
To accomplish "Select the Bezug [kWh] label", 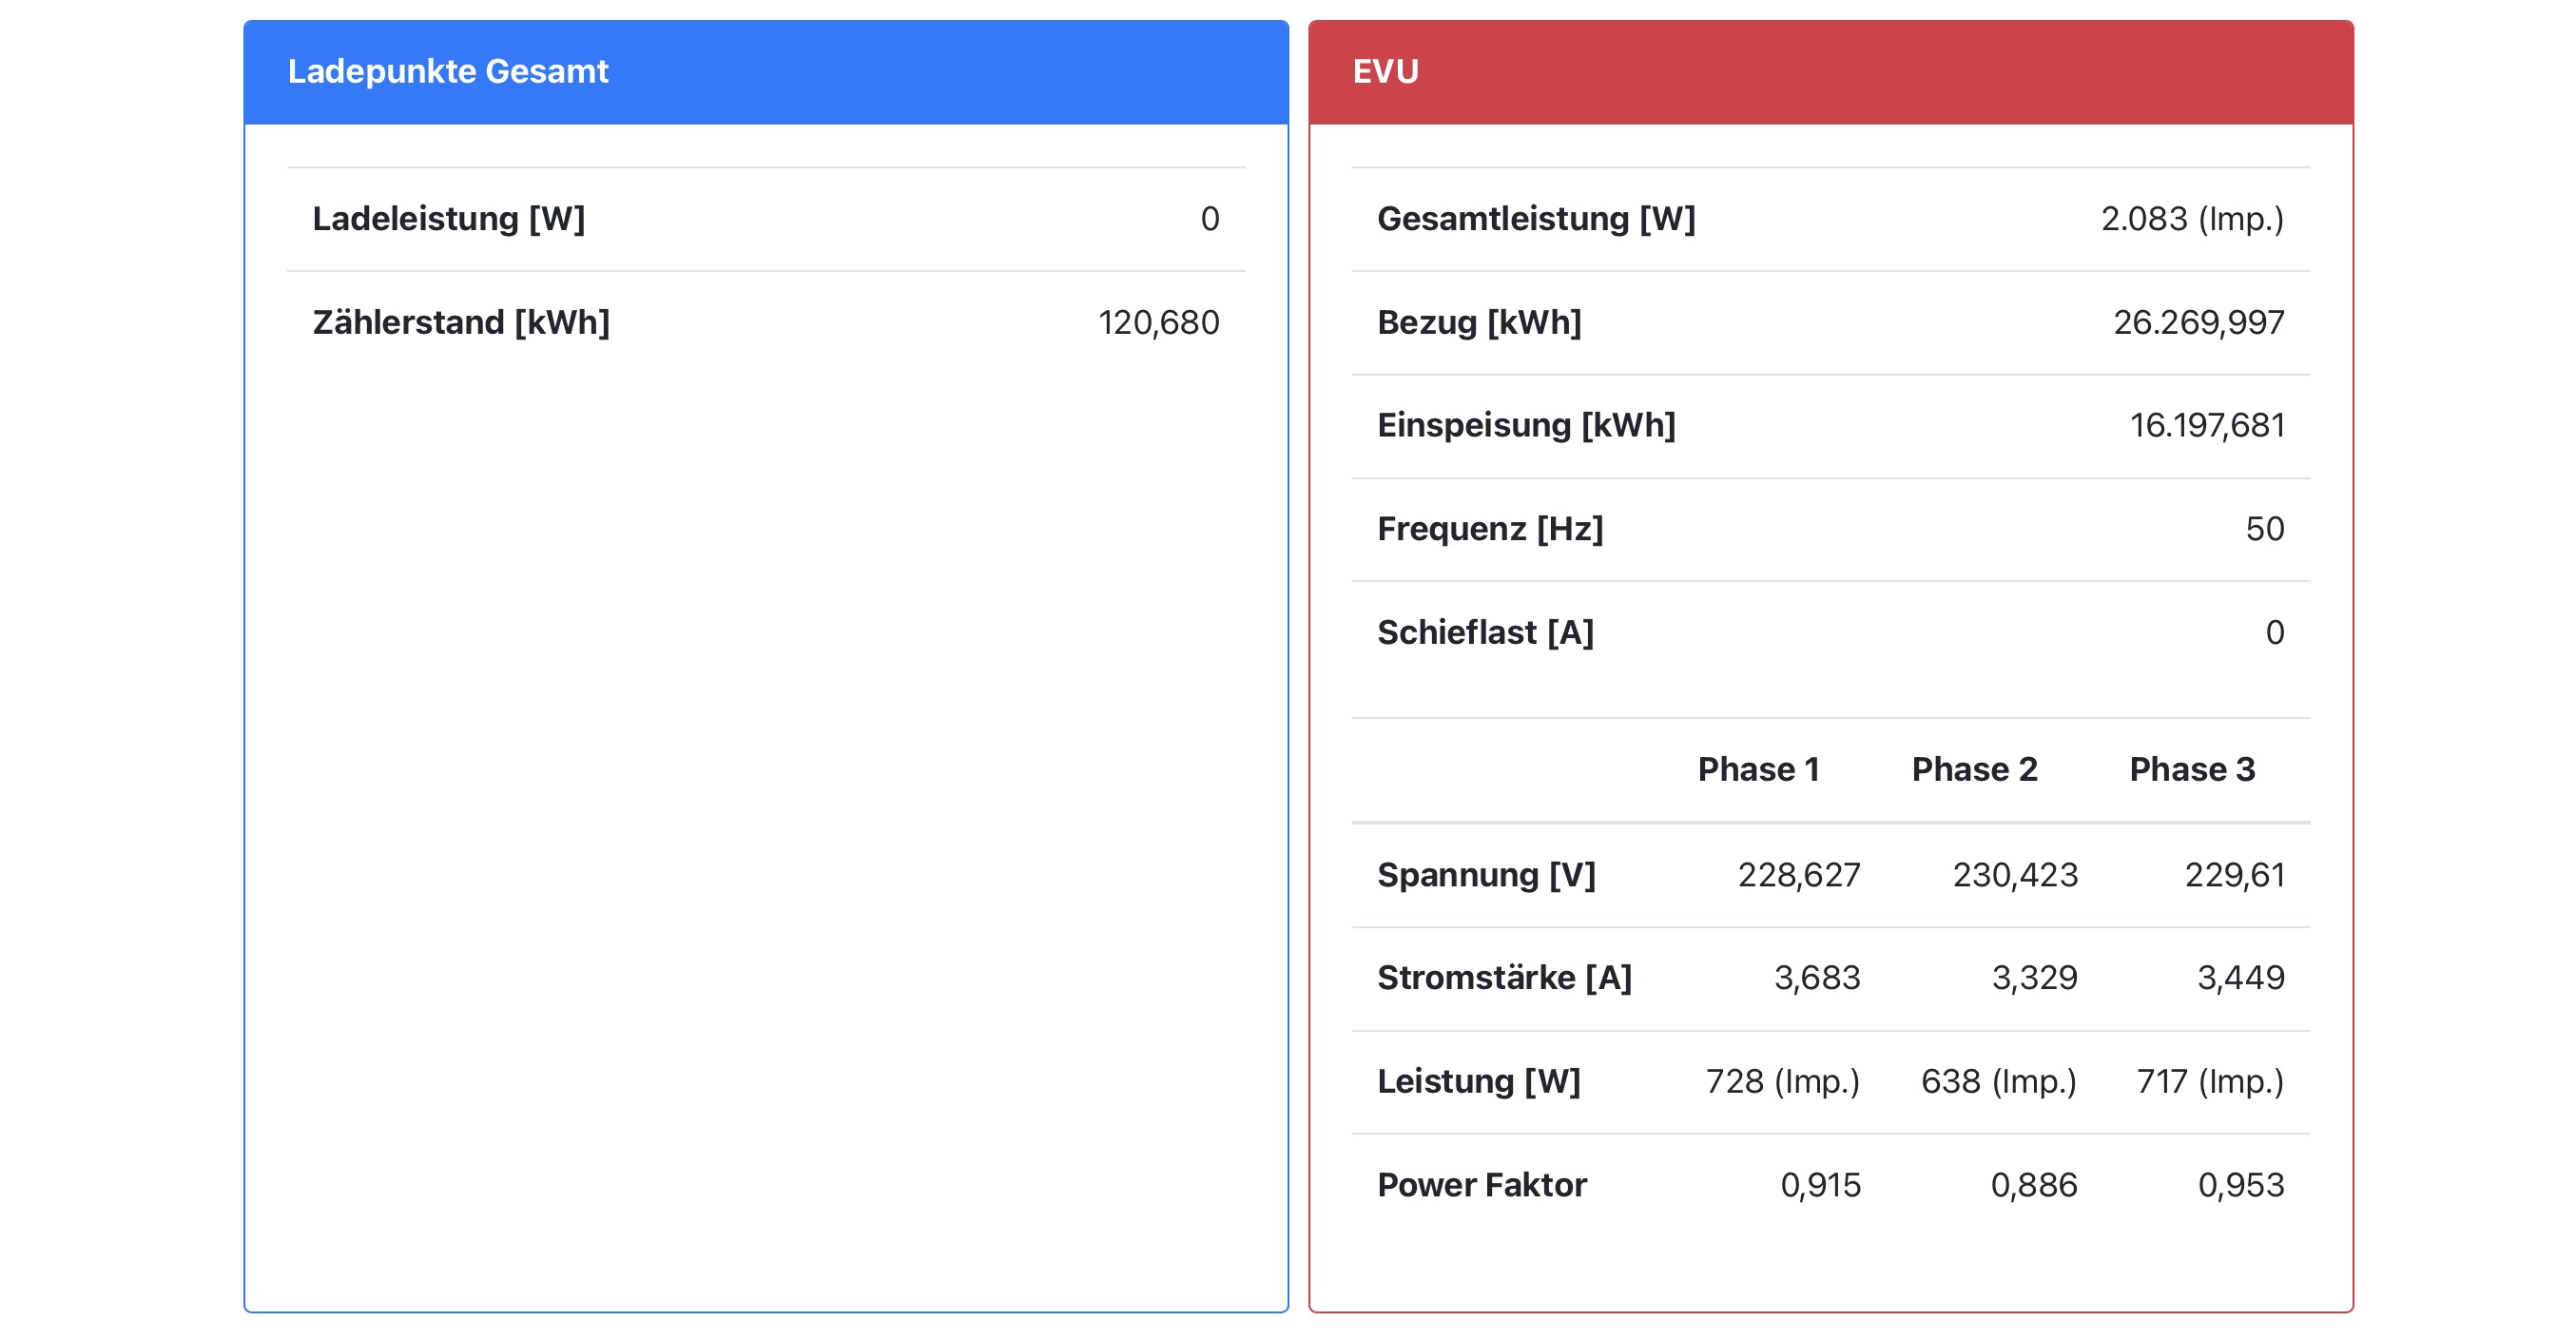I will coord(1478,322).
